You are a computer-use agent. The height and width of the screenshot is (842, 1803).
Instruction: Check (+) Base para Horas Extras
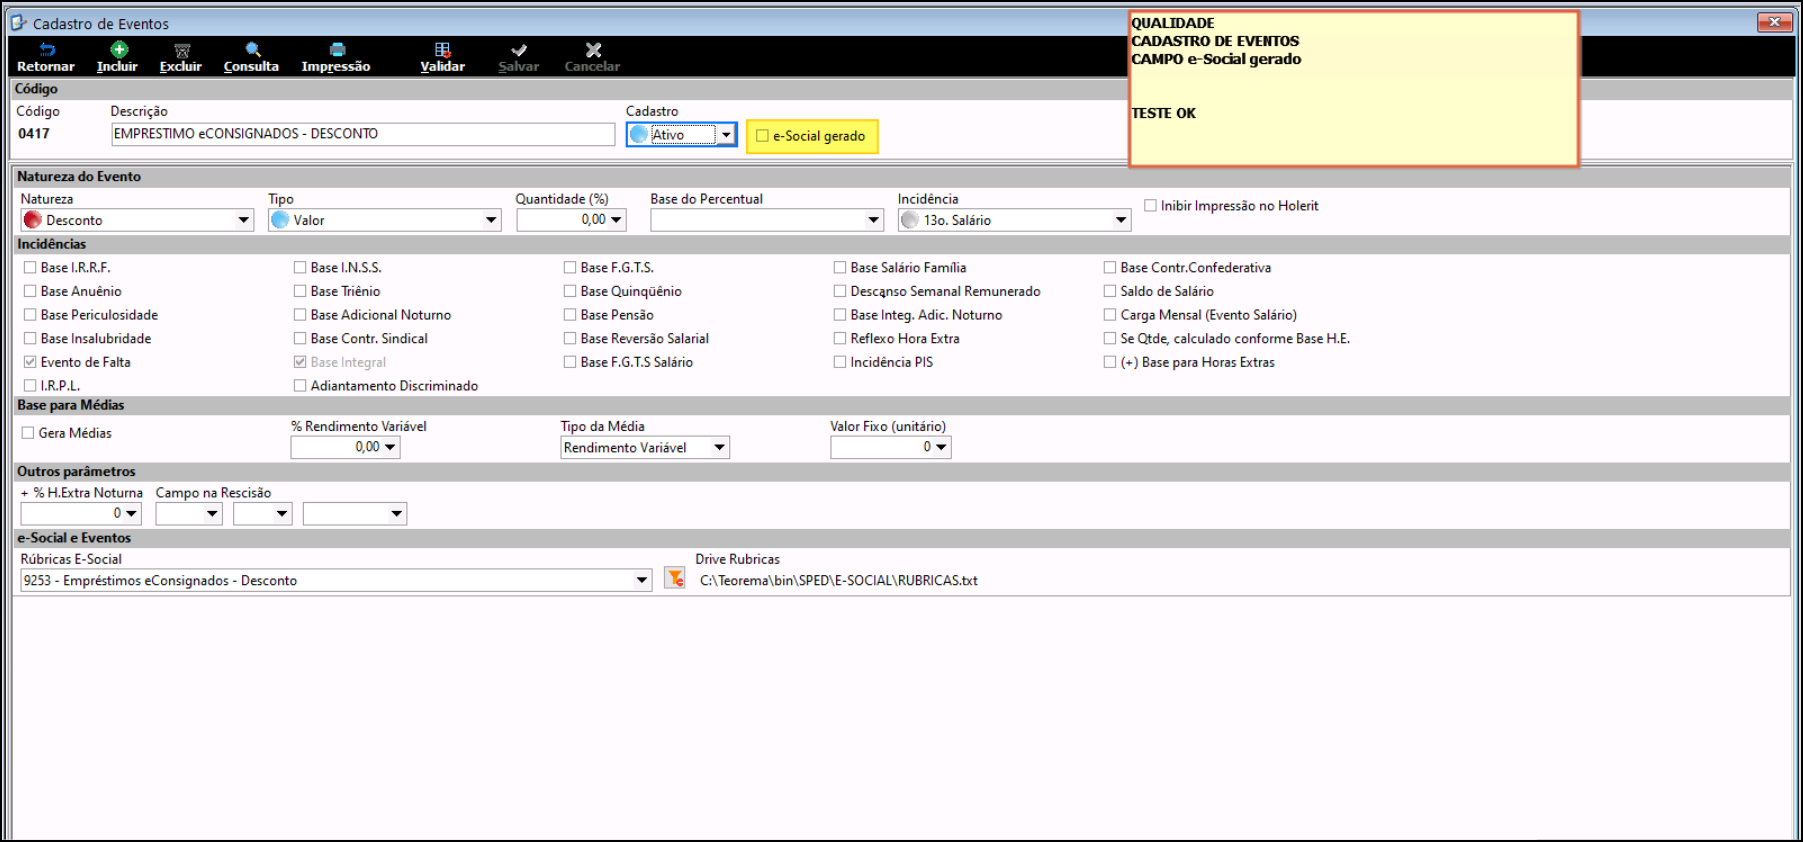tap(1110, 362)
